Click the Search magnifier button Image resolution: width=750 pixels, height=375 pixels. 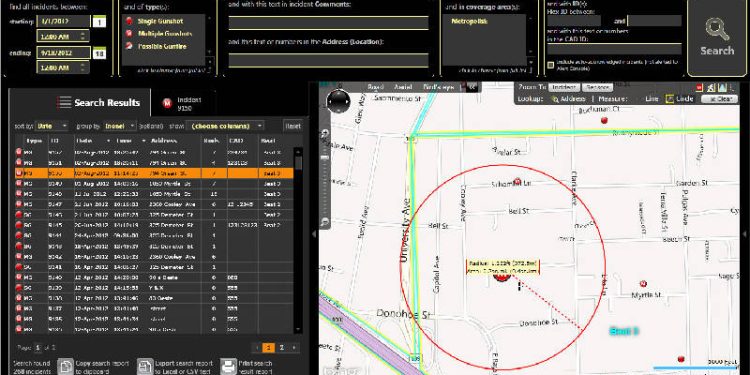(x=717, y=38)
